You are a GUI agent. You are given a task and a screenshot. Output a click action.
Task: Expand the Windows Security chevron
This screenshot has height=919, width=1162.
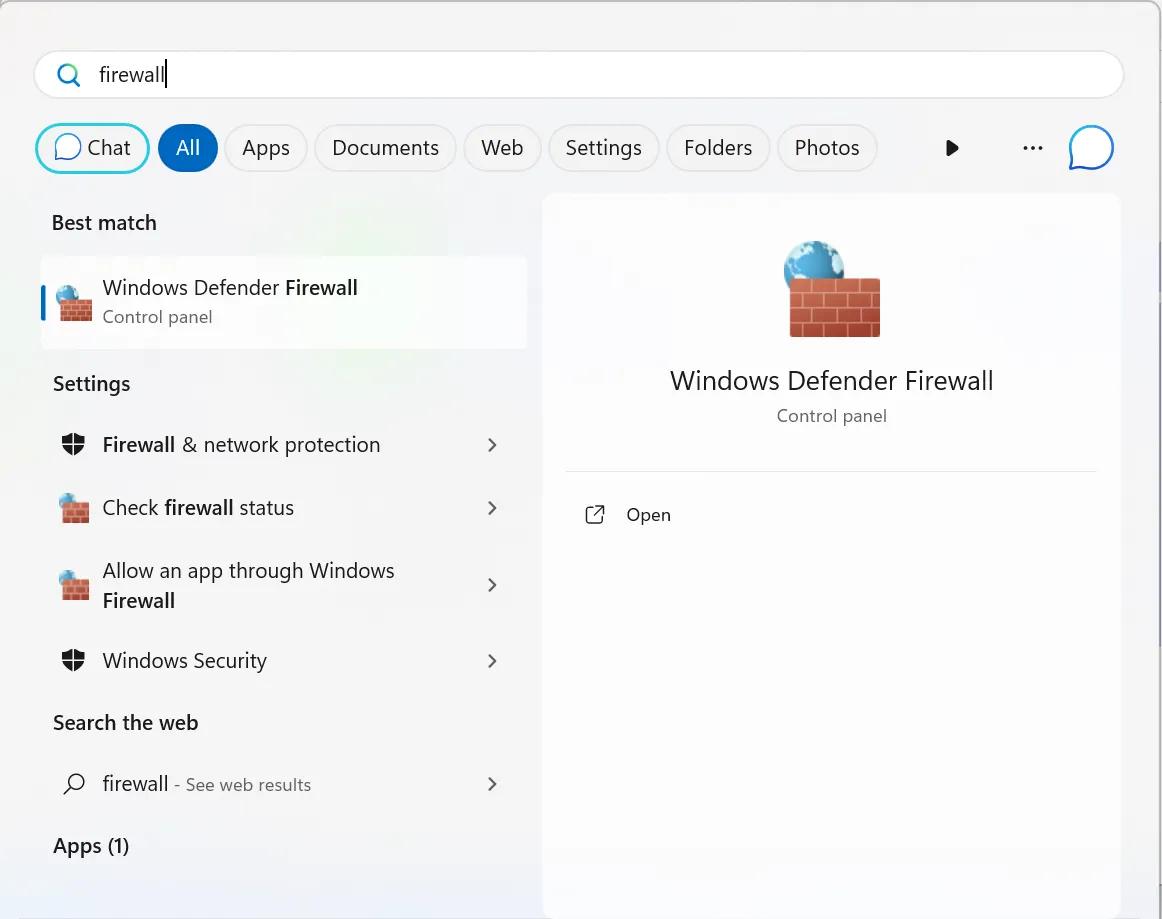click(x=492, y=661)
